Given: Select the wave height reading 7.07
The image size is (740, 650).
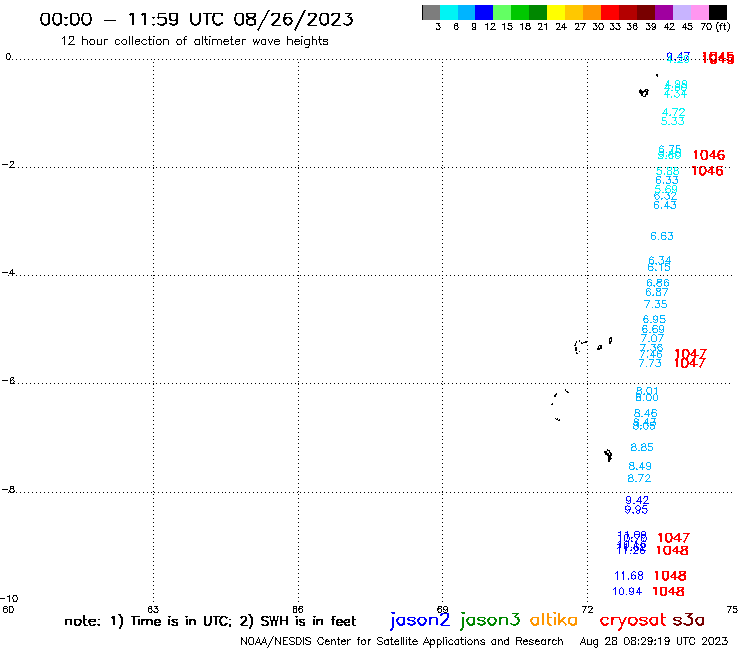Looking at the screenshot, I should coord(652,338).
